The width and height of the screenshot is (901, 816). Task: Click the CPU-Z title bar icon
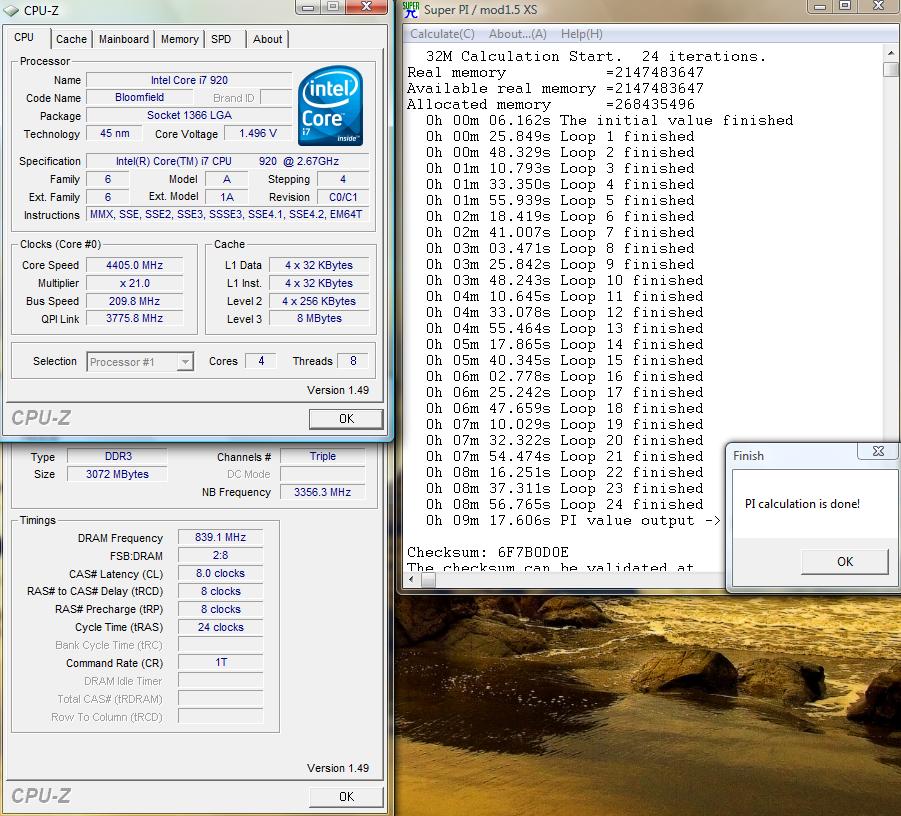(11, 10)
